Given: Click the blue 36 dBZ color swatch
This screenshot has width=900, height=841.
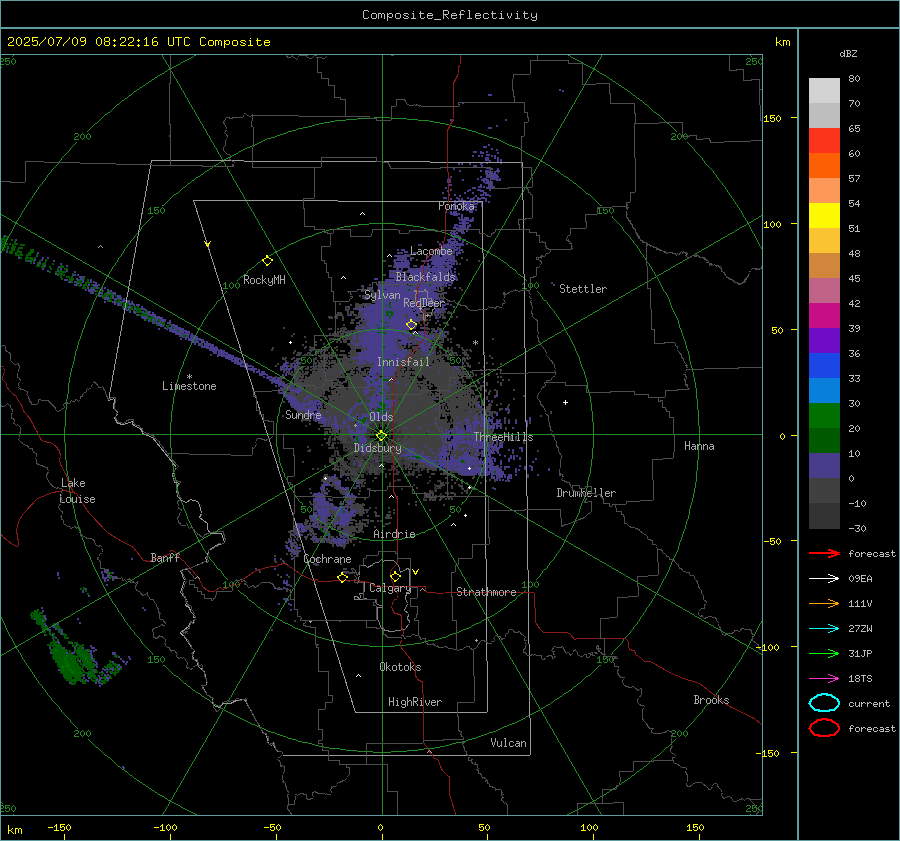Looking at the screenshot, I should point(824,365).
